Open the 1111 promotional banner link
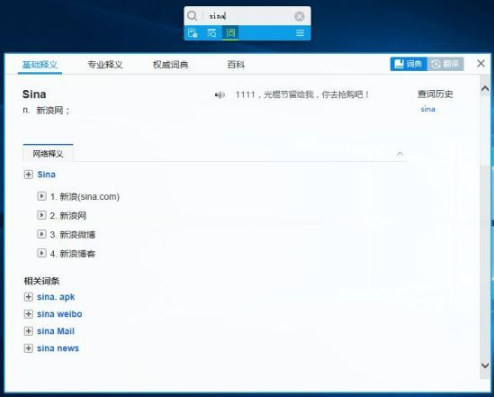494x397 pixels. coord(302,95)
